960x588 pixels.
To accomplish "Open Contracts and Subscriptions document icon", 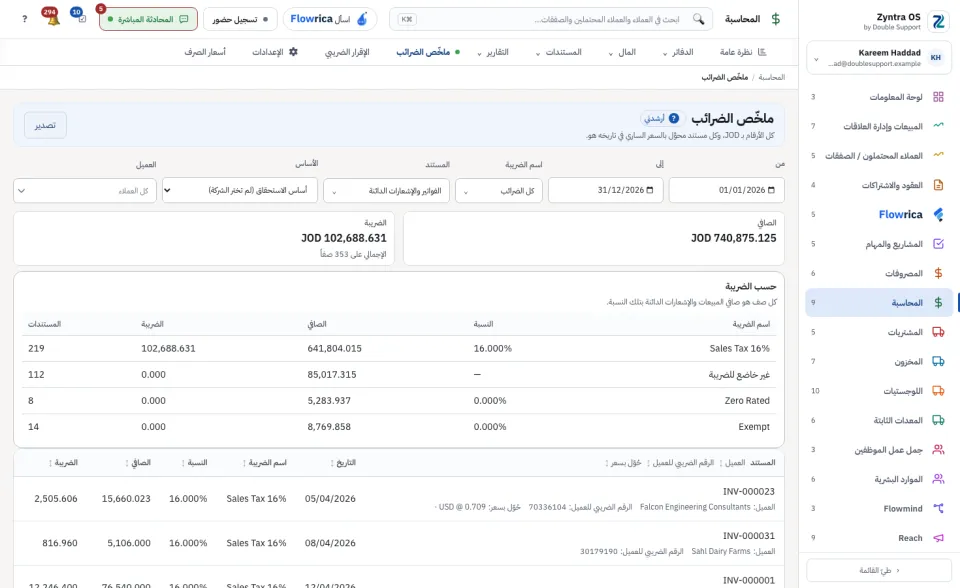I will pyautogui.click(x=938, y=184).
